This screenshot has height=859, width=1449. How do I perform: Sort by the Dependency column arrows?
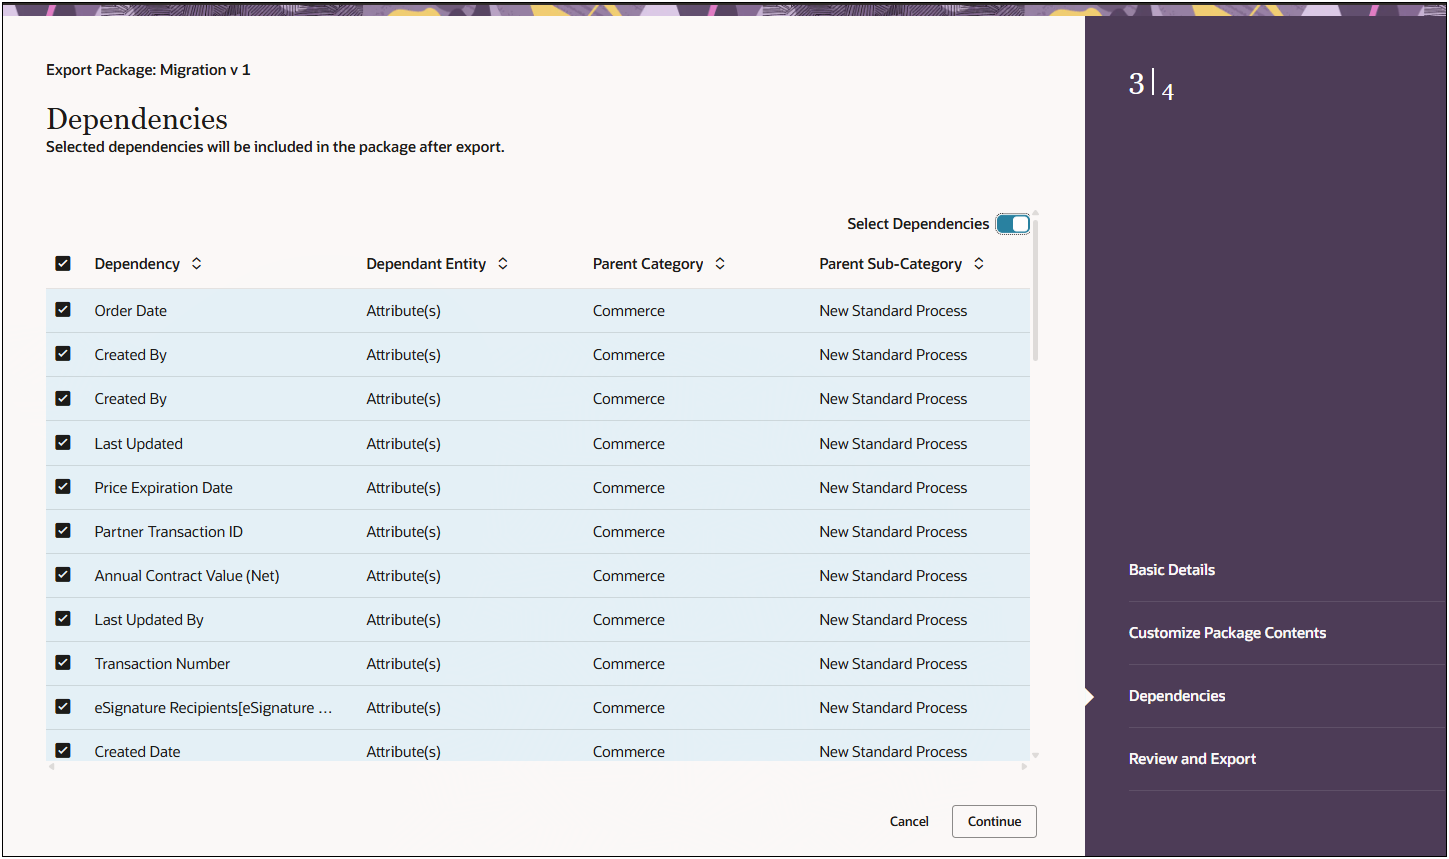tap(197, 264)
